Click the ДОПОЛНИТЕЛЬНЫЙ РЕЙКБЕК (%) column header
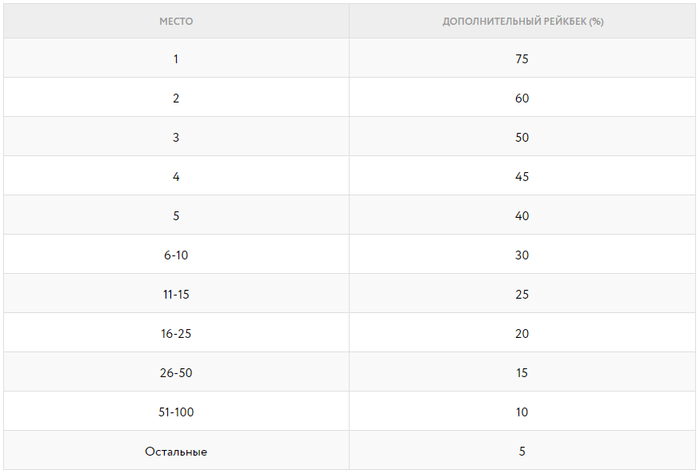 pyautogui.click(x=522, y=21)
